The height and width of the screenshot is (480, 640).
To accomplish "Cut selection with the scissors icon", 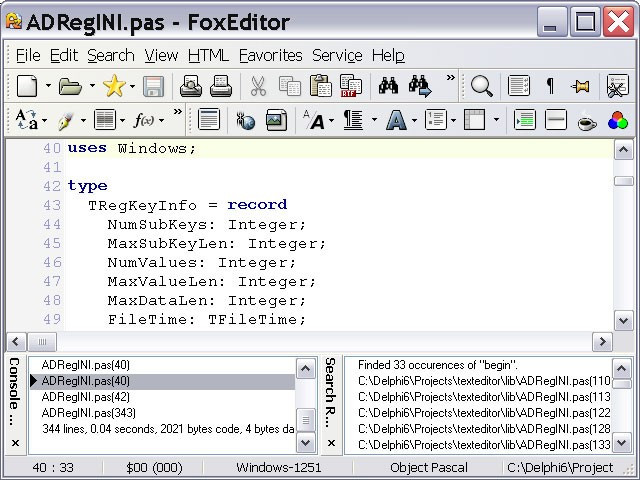I will [258, 86].
